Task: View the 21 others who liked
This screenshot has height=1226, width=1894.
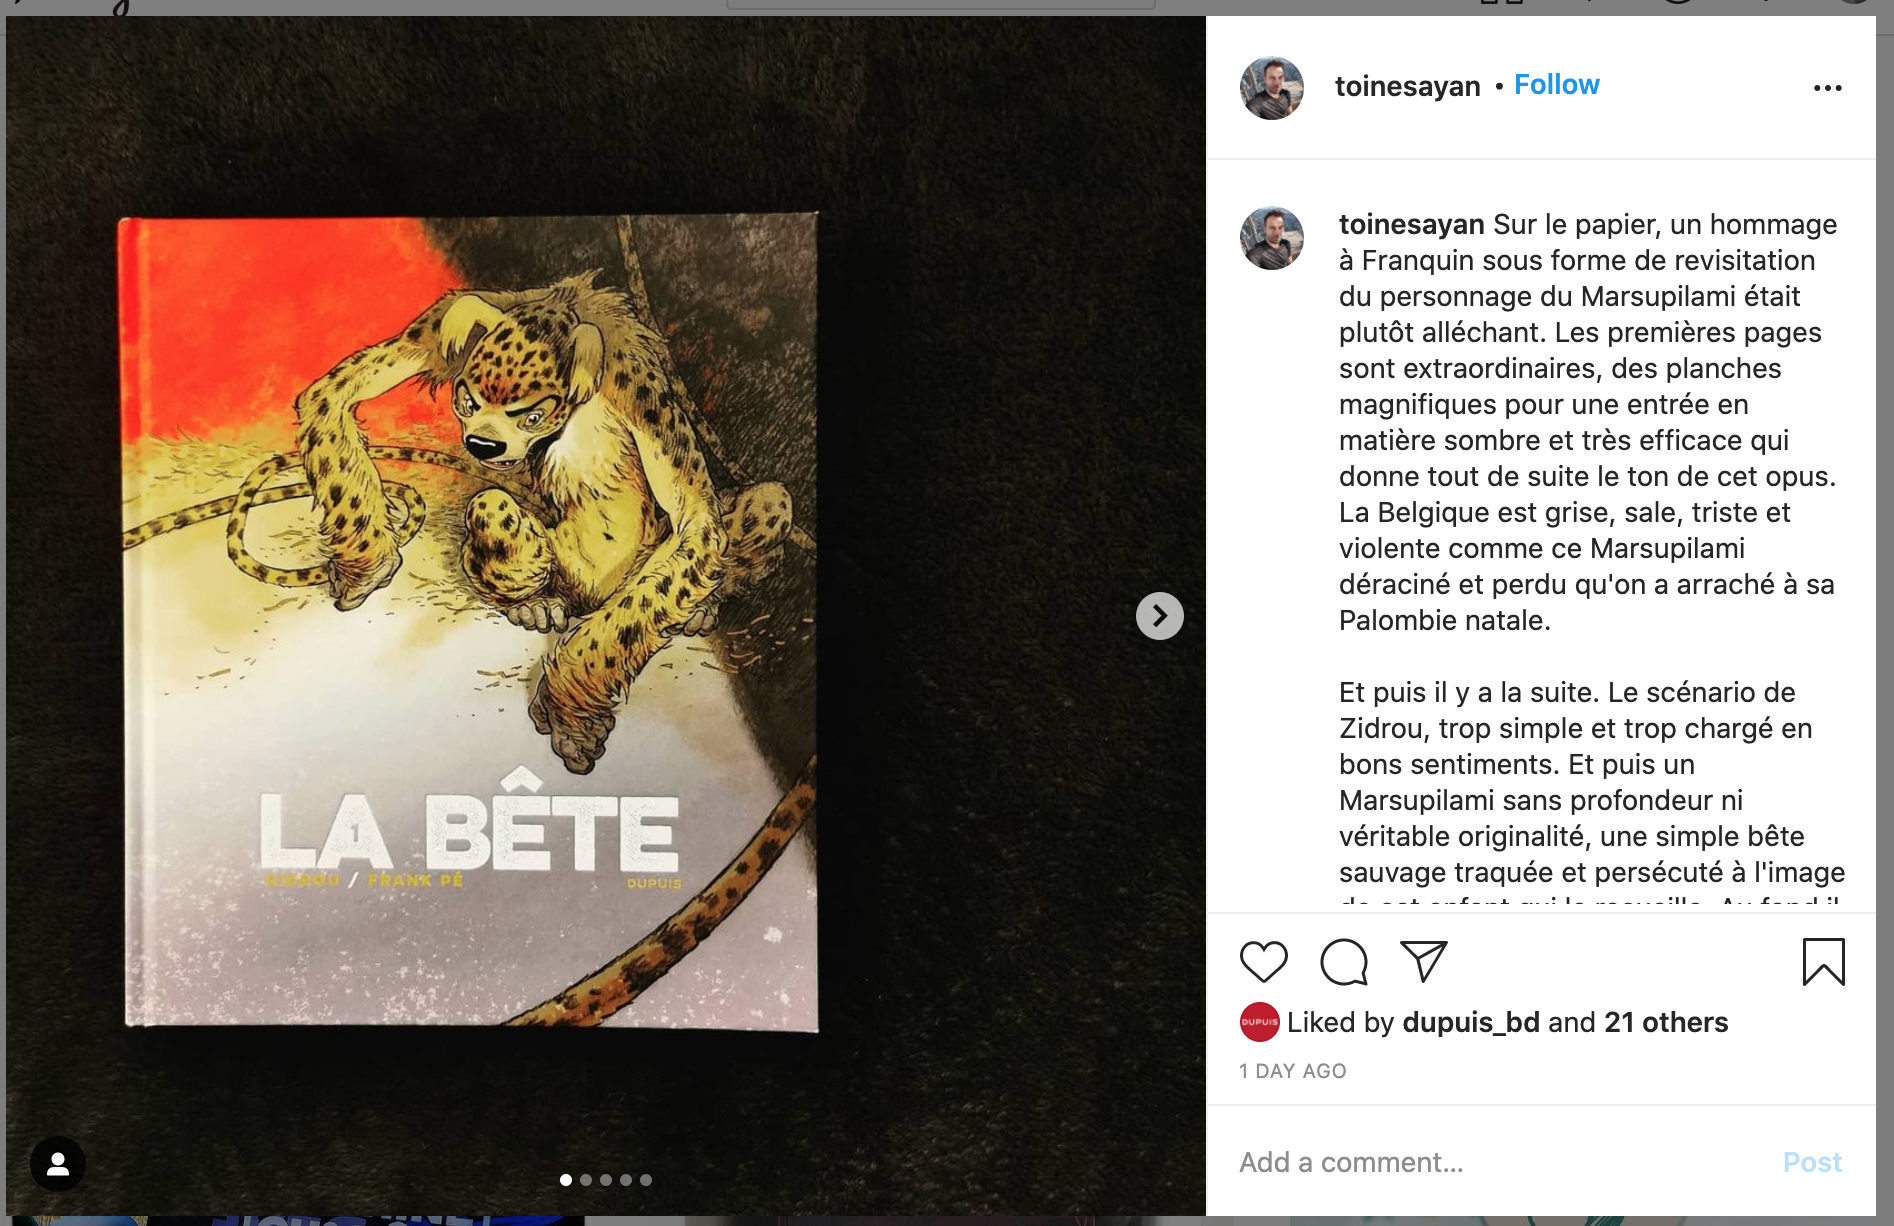Action: pyautogui.click(x=1666, y=1022)
